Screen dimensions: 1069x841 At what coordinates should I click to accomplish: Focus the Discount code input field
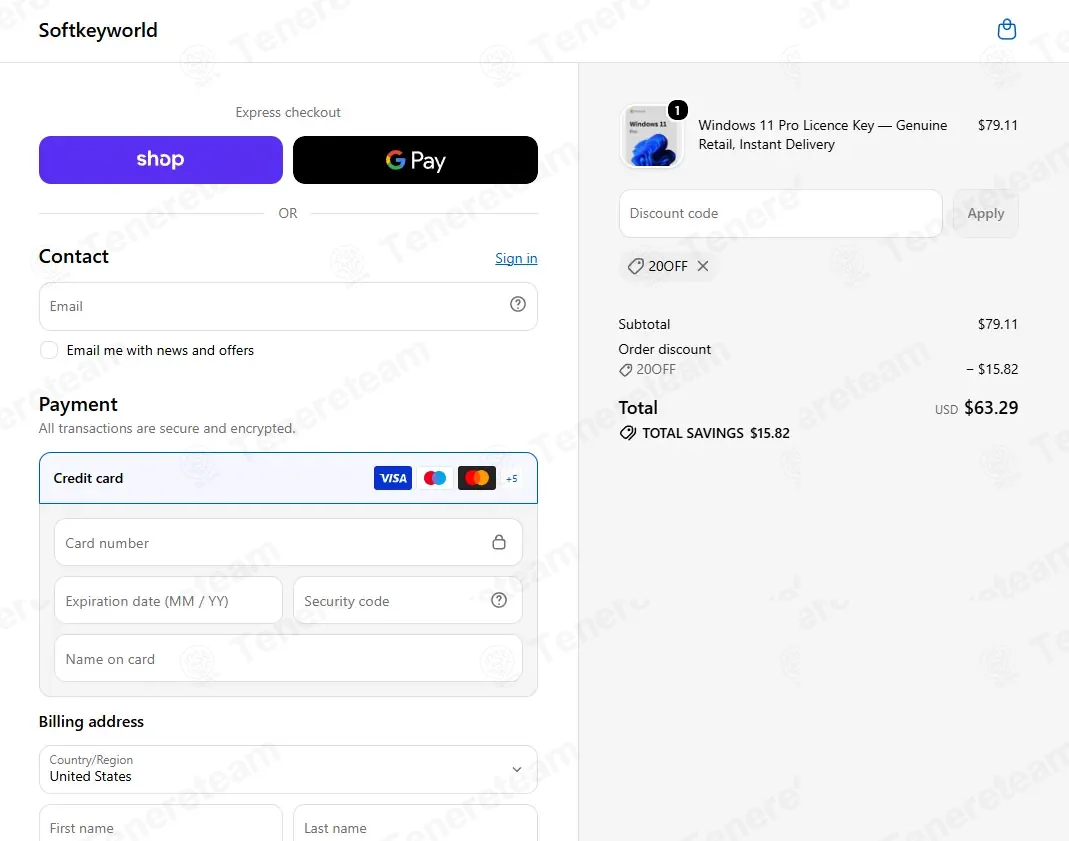point(781,213)
